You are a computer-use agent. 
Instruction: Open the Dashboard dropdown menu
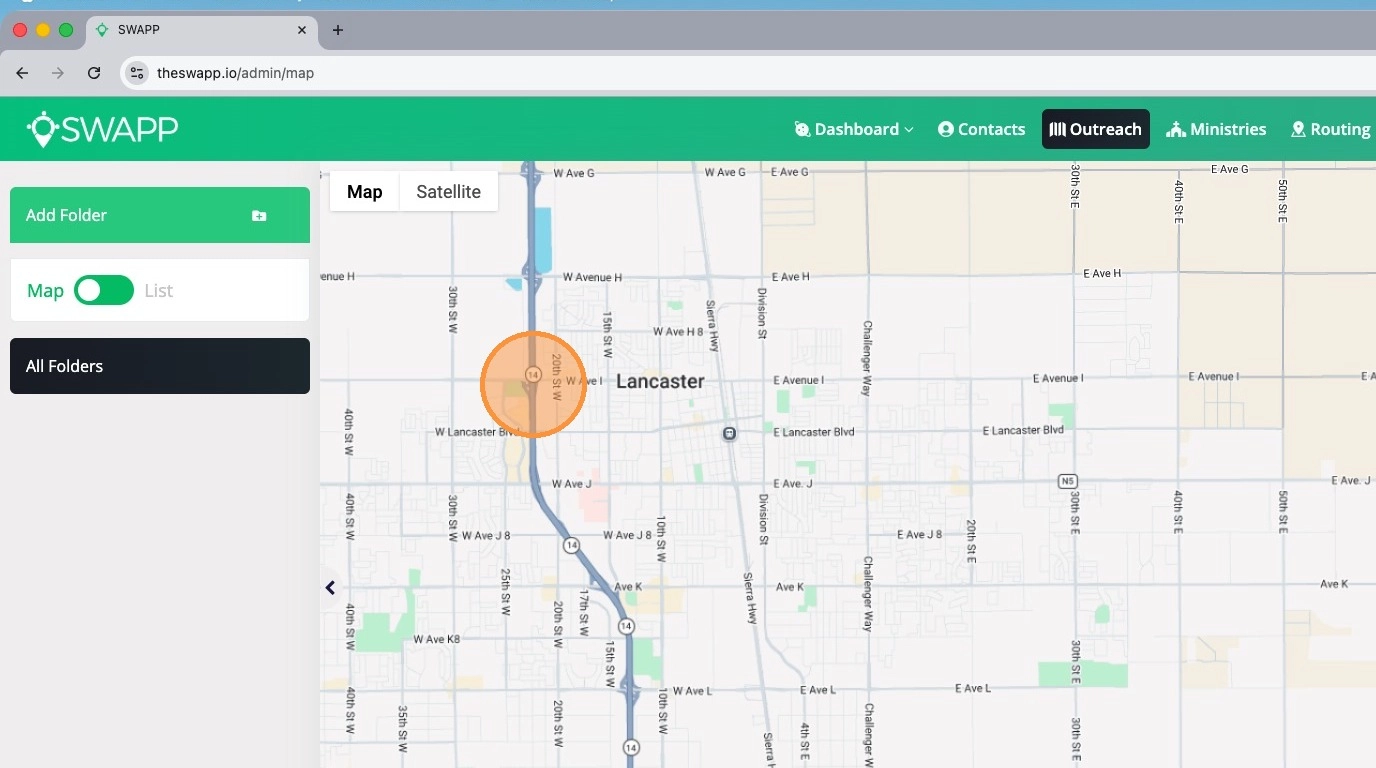(x=854, y=129)
